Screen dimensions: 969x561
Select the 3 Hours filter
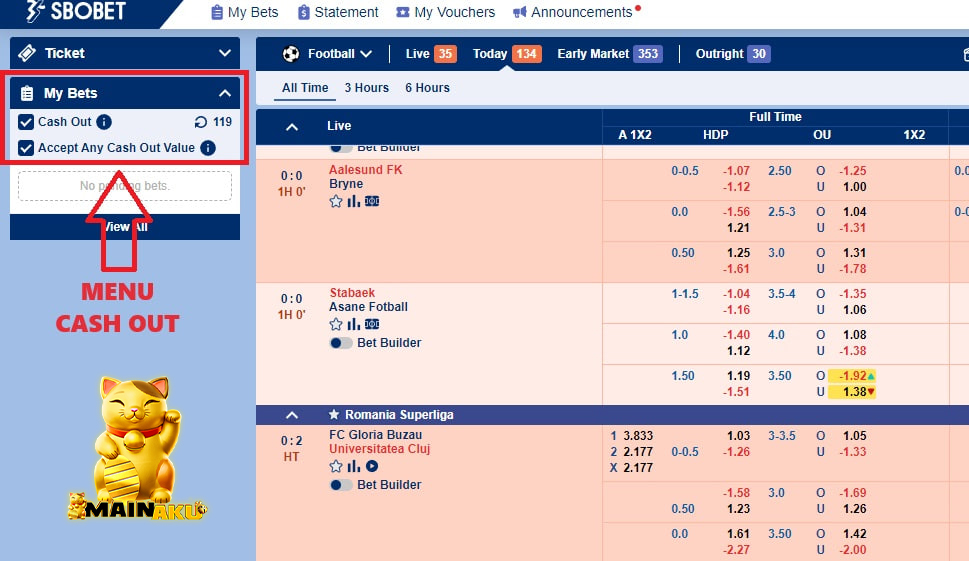pyautogui.click(x=366, y=88)
